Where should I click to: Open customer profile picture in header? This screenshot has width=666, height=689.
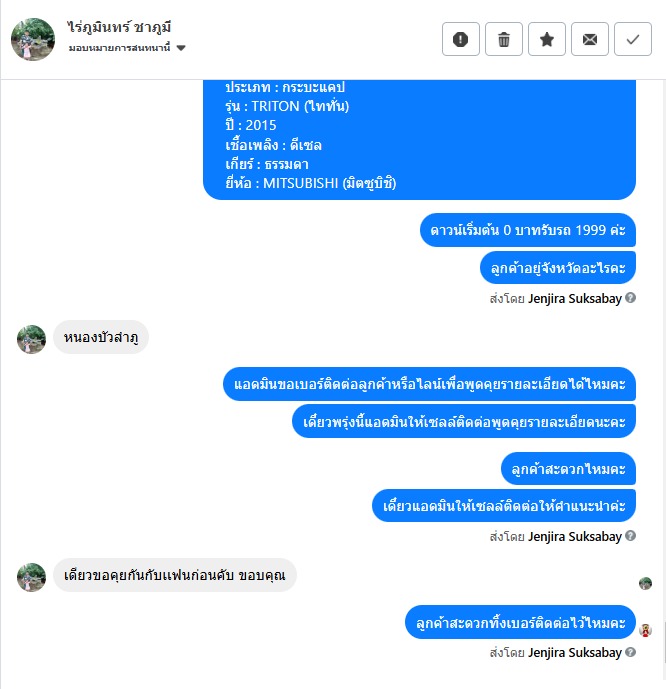[x=33, y=39]
